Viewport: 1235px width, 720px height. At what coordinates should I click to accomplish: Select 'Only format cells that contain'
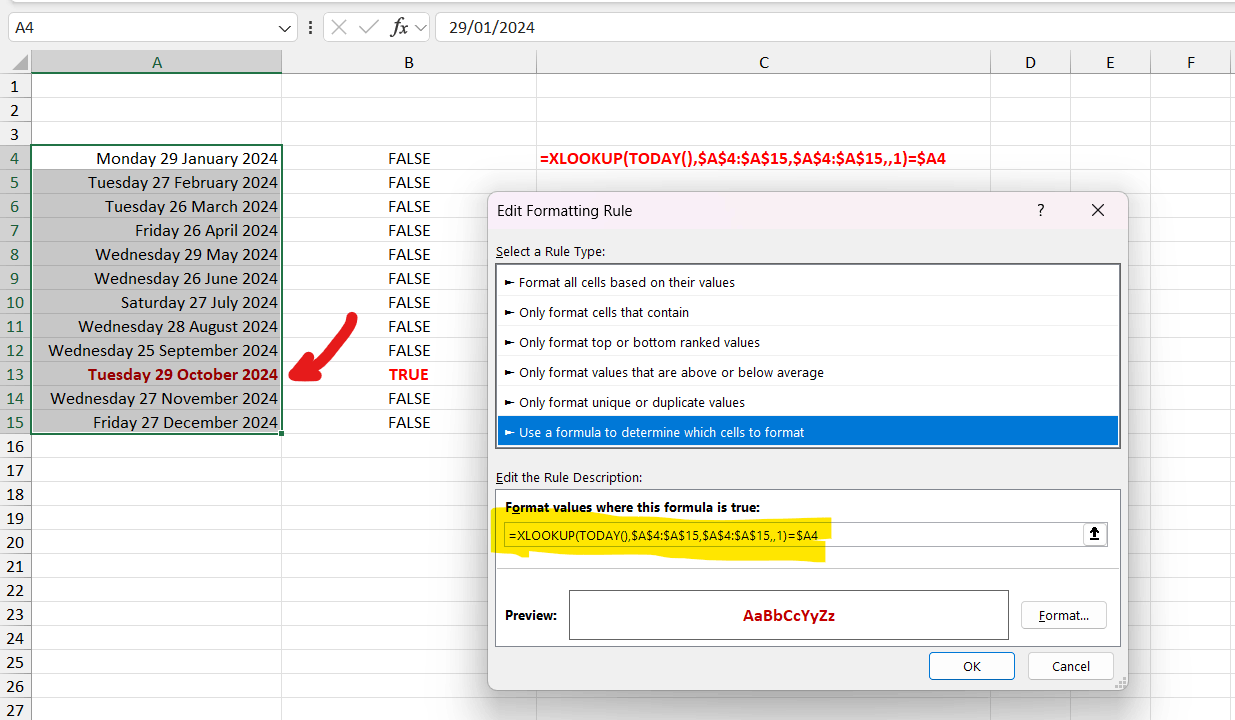(x=808, y=312)
